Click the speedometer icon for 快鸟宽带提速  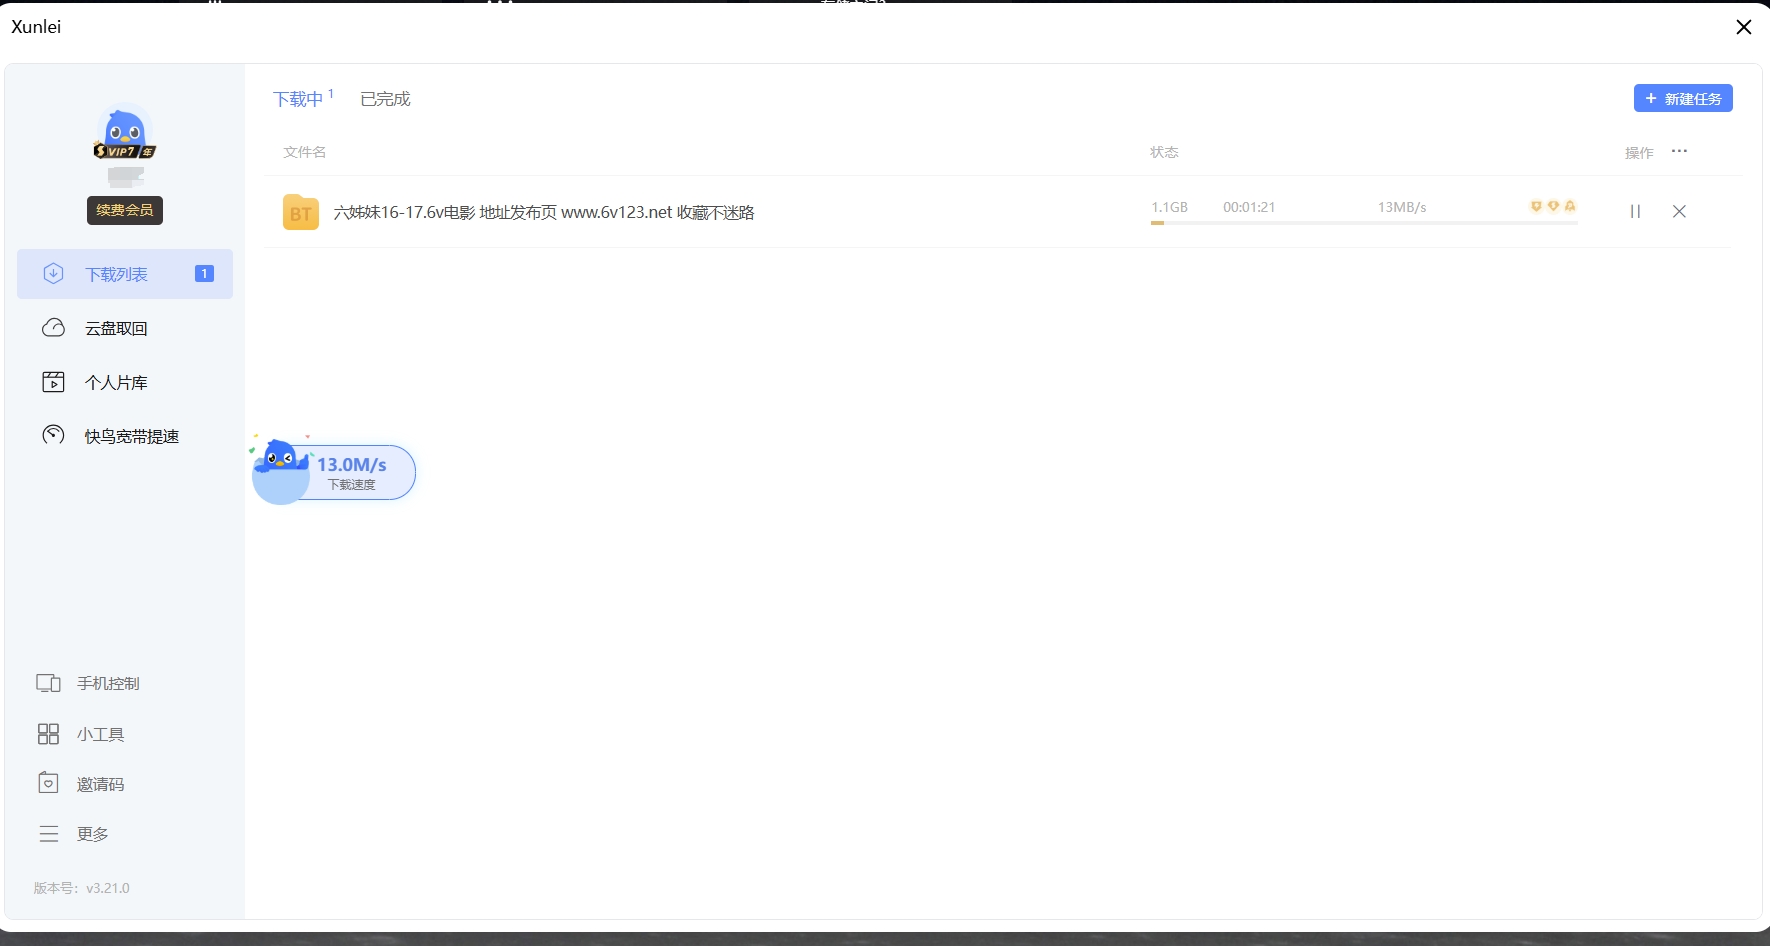pos(53,435)
